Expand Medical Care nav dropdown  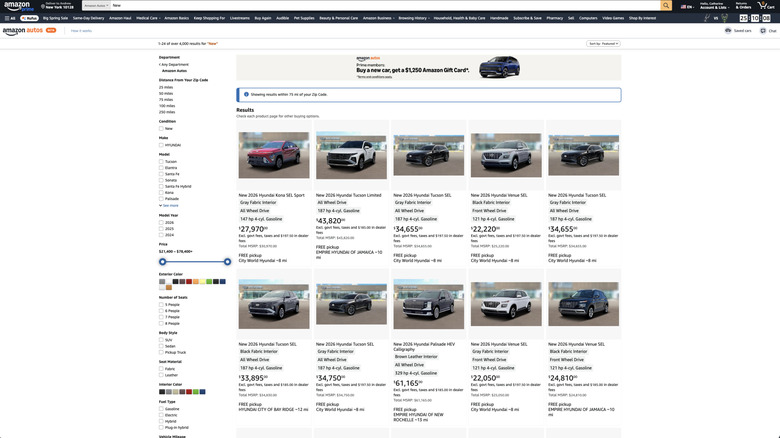point(148,18)
